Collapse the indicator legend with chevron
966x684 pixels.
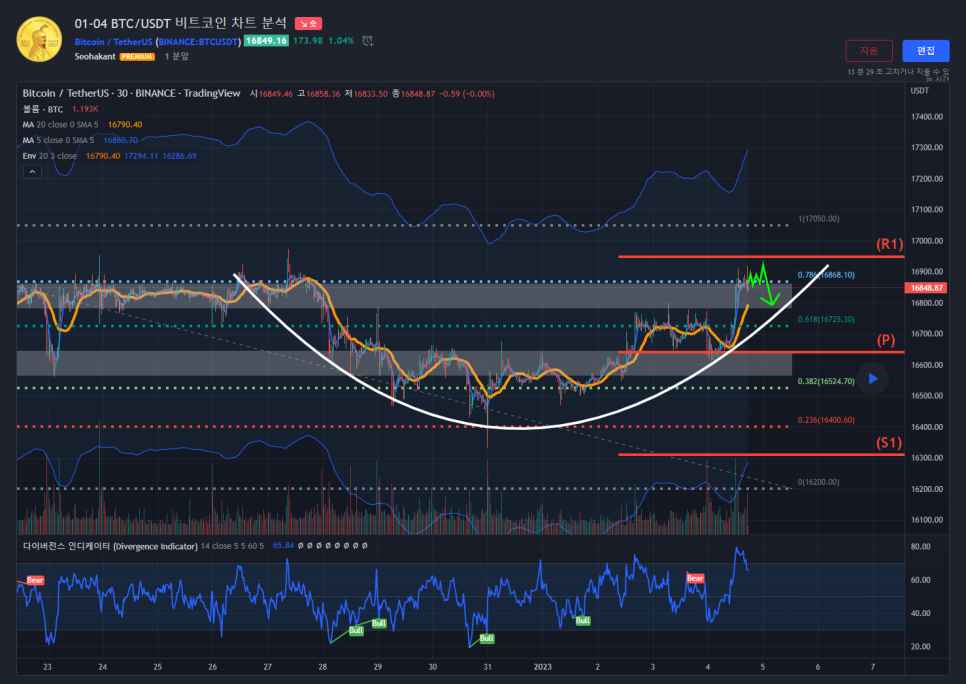pyautogui.click(x=32, y=172)
